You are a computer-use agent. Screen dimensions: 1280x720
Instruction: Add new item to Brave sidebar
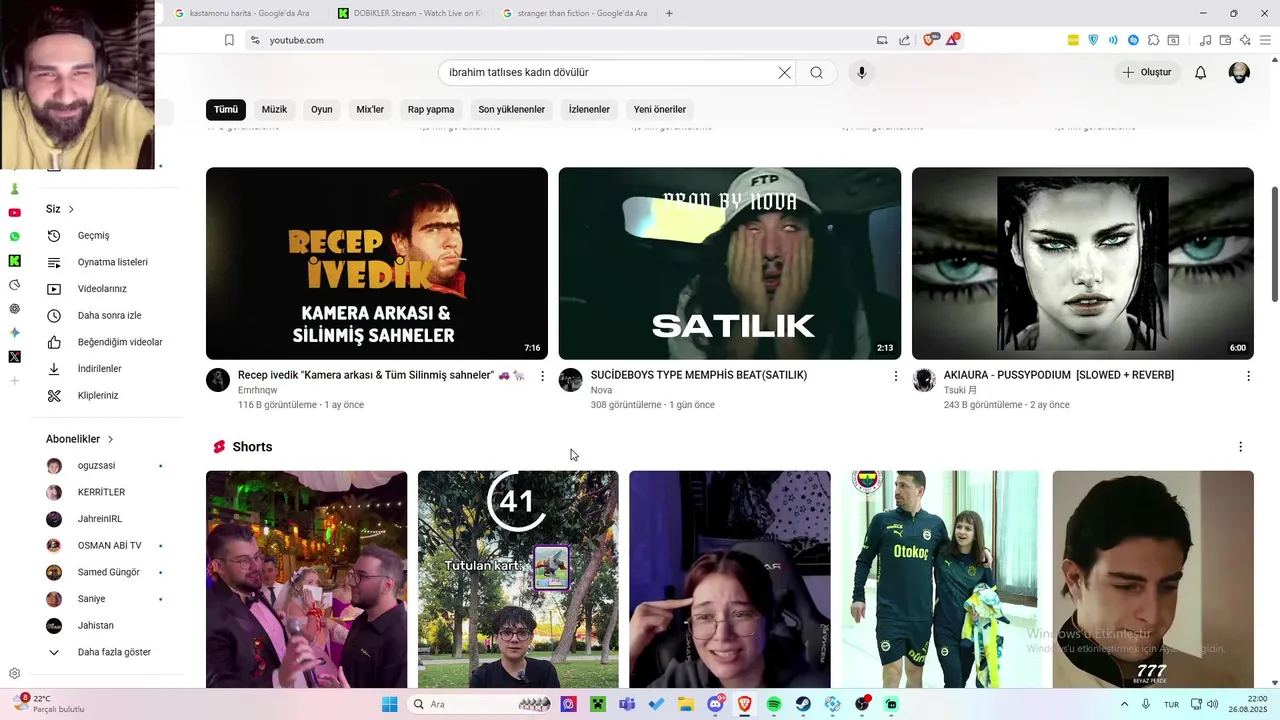(x=14, y=381)
